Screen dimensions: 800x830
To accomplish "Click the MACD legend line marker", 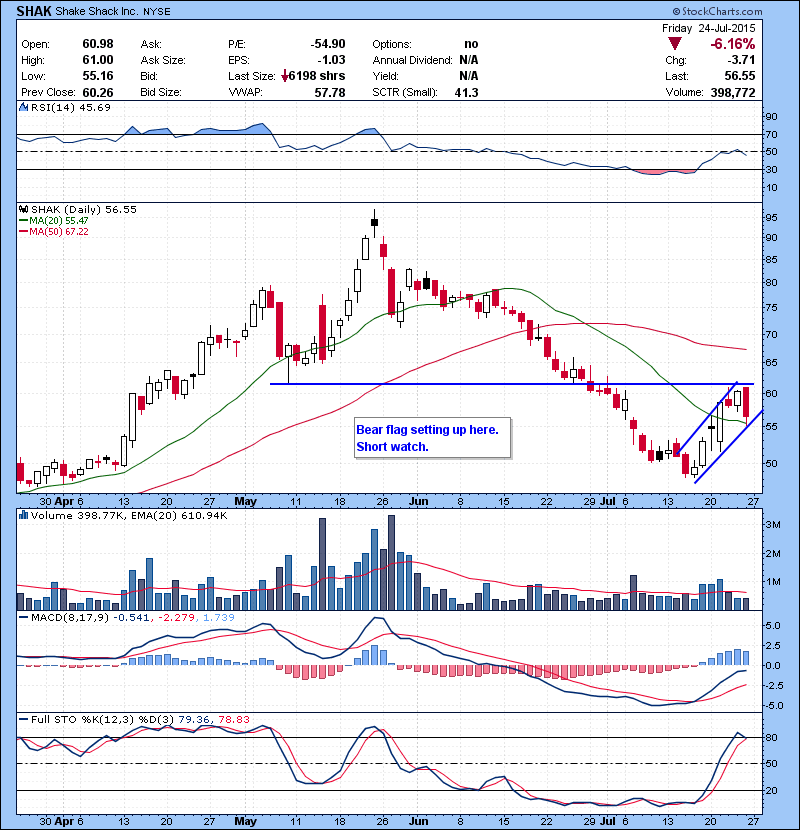I will 24,617.
